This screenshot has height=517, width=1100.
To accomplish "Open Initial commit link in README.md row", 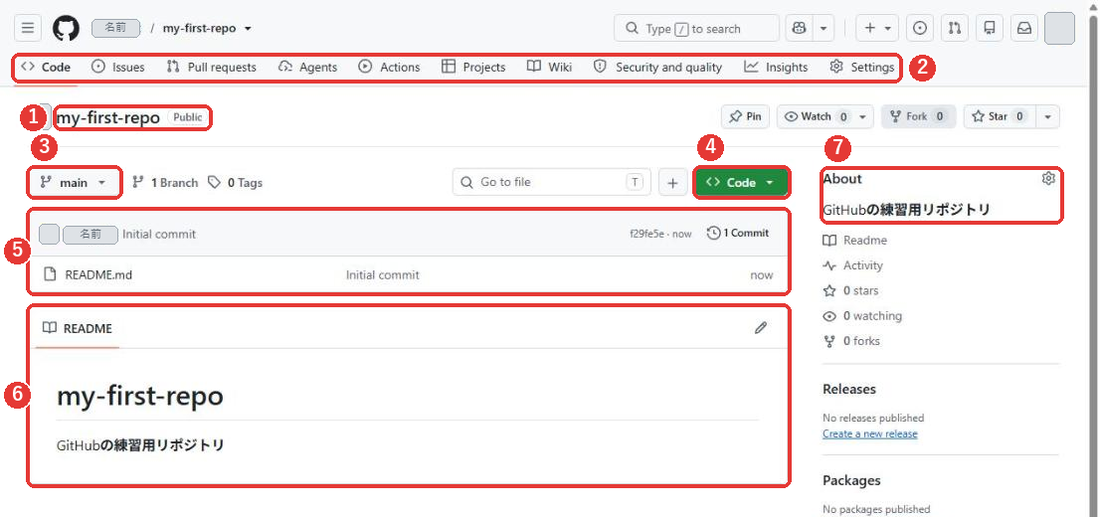I will [x=382, y=275].
